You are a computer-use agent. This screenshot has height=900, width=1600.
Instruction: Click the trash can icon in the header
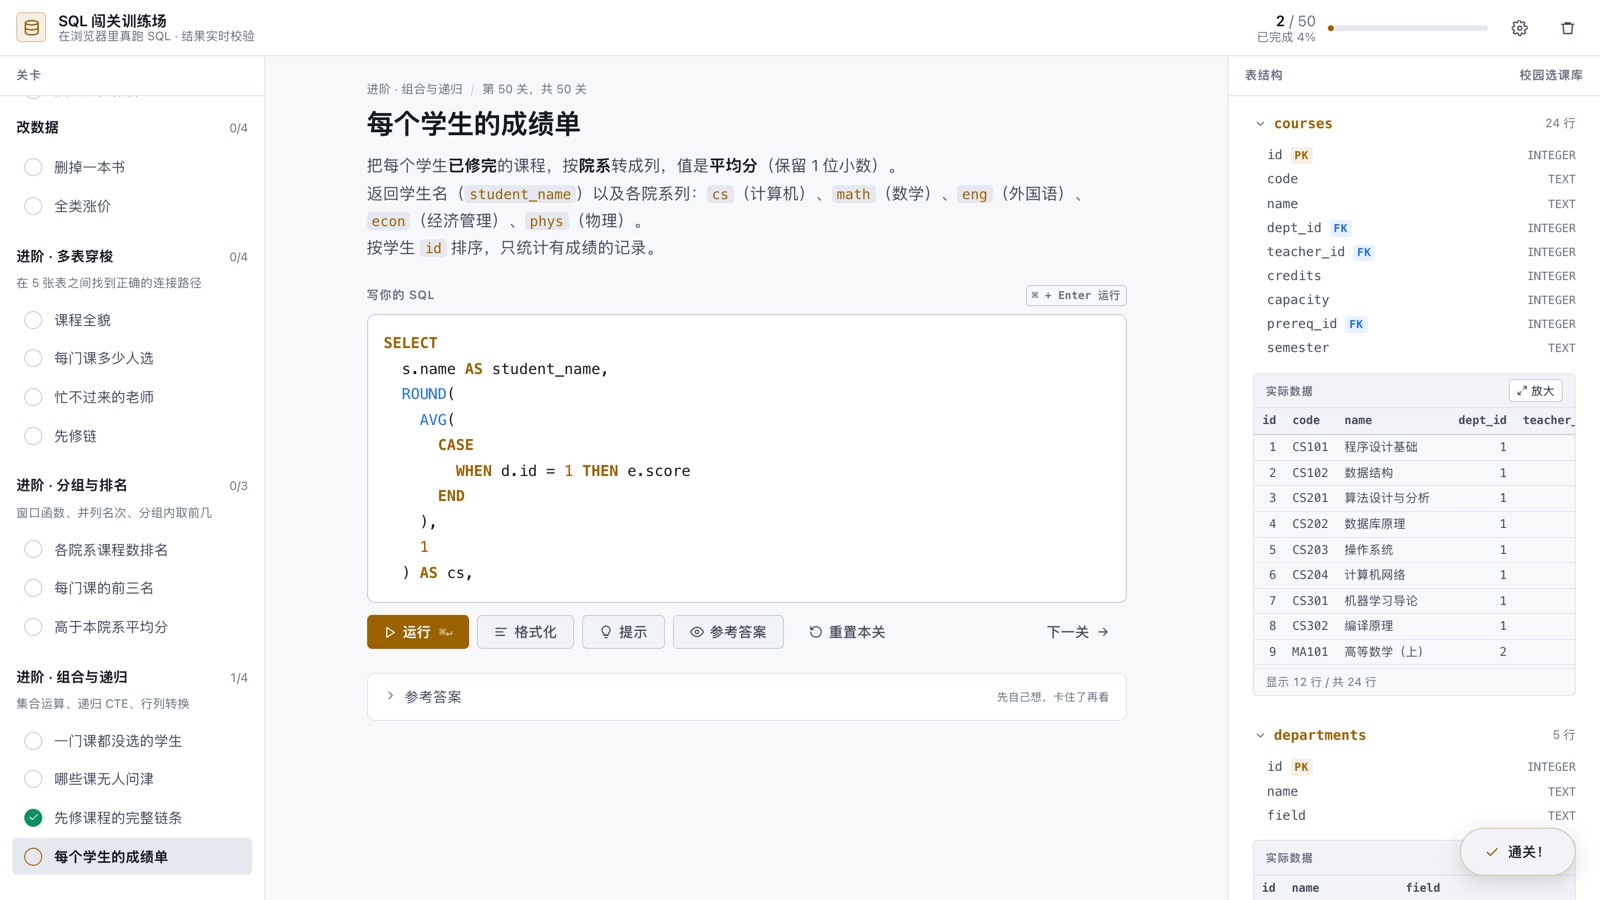click(x=1567, y=28)
